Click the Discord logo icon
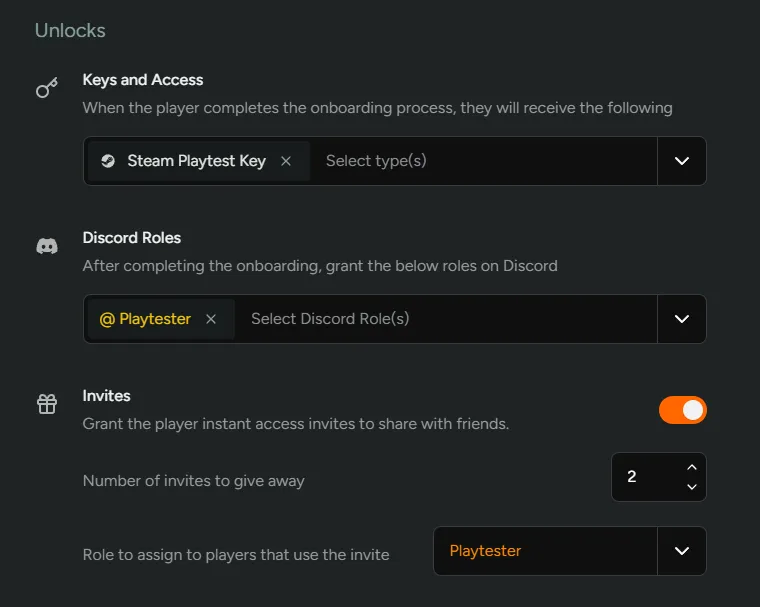The image size is (760, 607). coord(47,246)
